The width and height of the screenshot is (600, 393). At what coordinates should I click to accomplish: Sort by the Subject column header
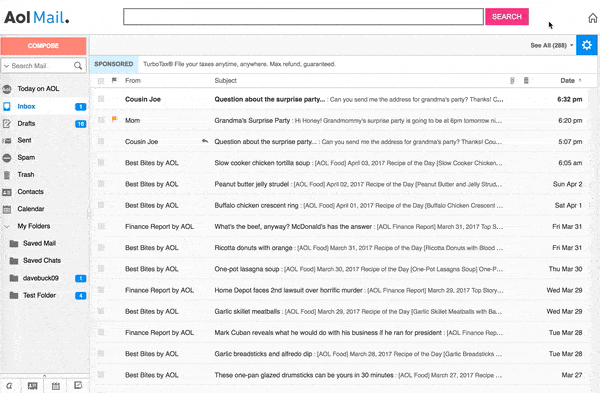click(225, 80)
